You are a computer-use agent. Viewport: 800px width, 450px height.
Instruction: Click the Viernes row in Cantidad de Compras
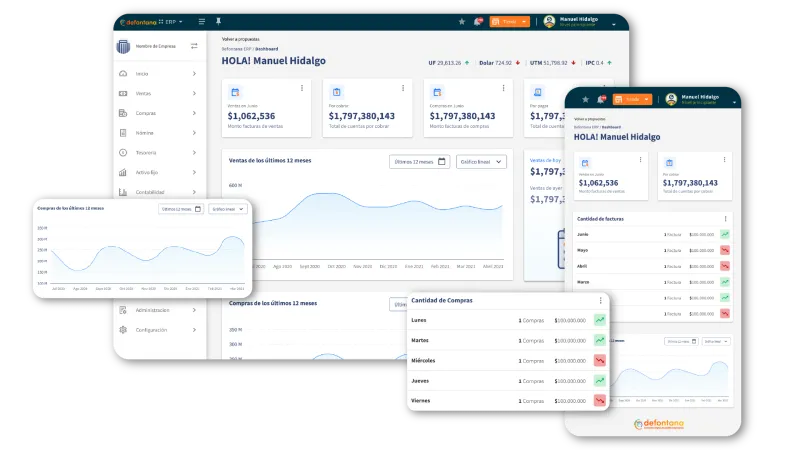coord(508,401)
